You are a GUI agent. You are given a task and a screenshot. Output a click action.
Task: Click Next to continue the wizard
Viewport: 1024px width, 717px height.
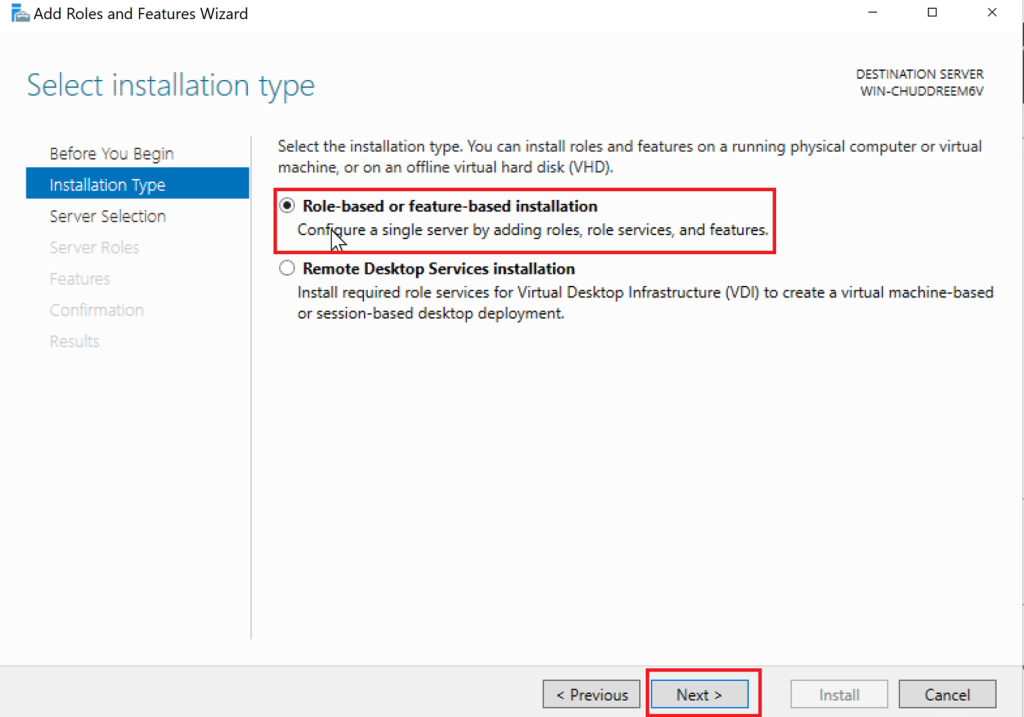698,694
